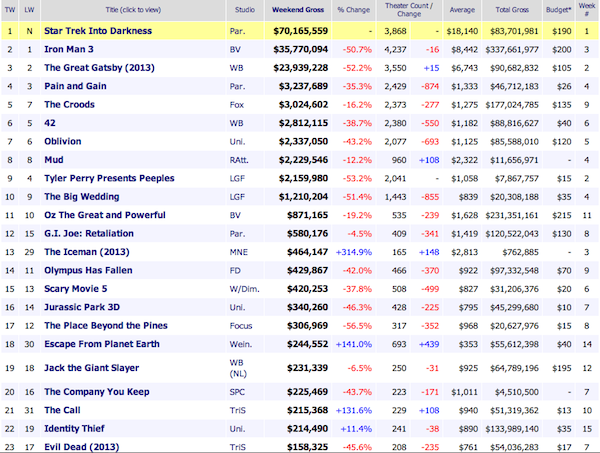Sort by % Change column header
The height and width of the screenshot is (453, 600).
354,10
